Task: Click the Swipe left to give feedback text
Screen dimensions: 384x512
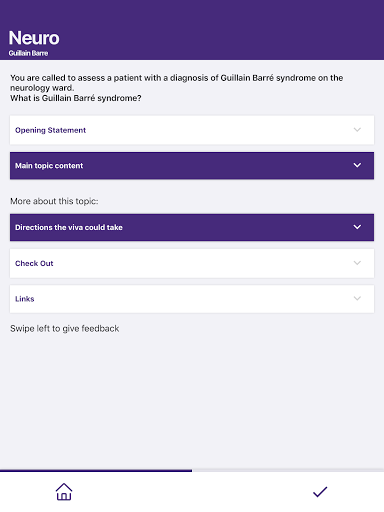Action: pos(65,329)
